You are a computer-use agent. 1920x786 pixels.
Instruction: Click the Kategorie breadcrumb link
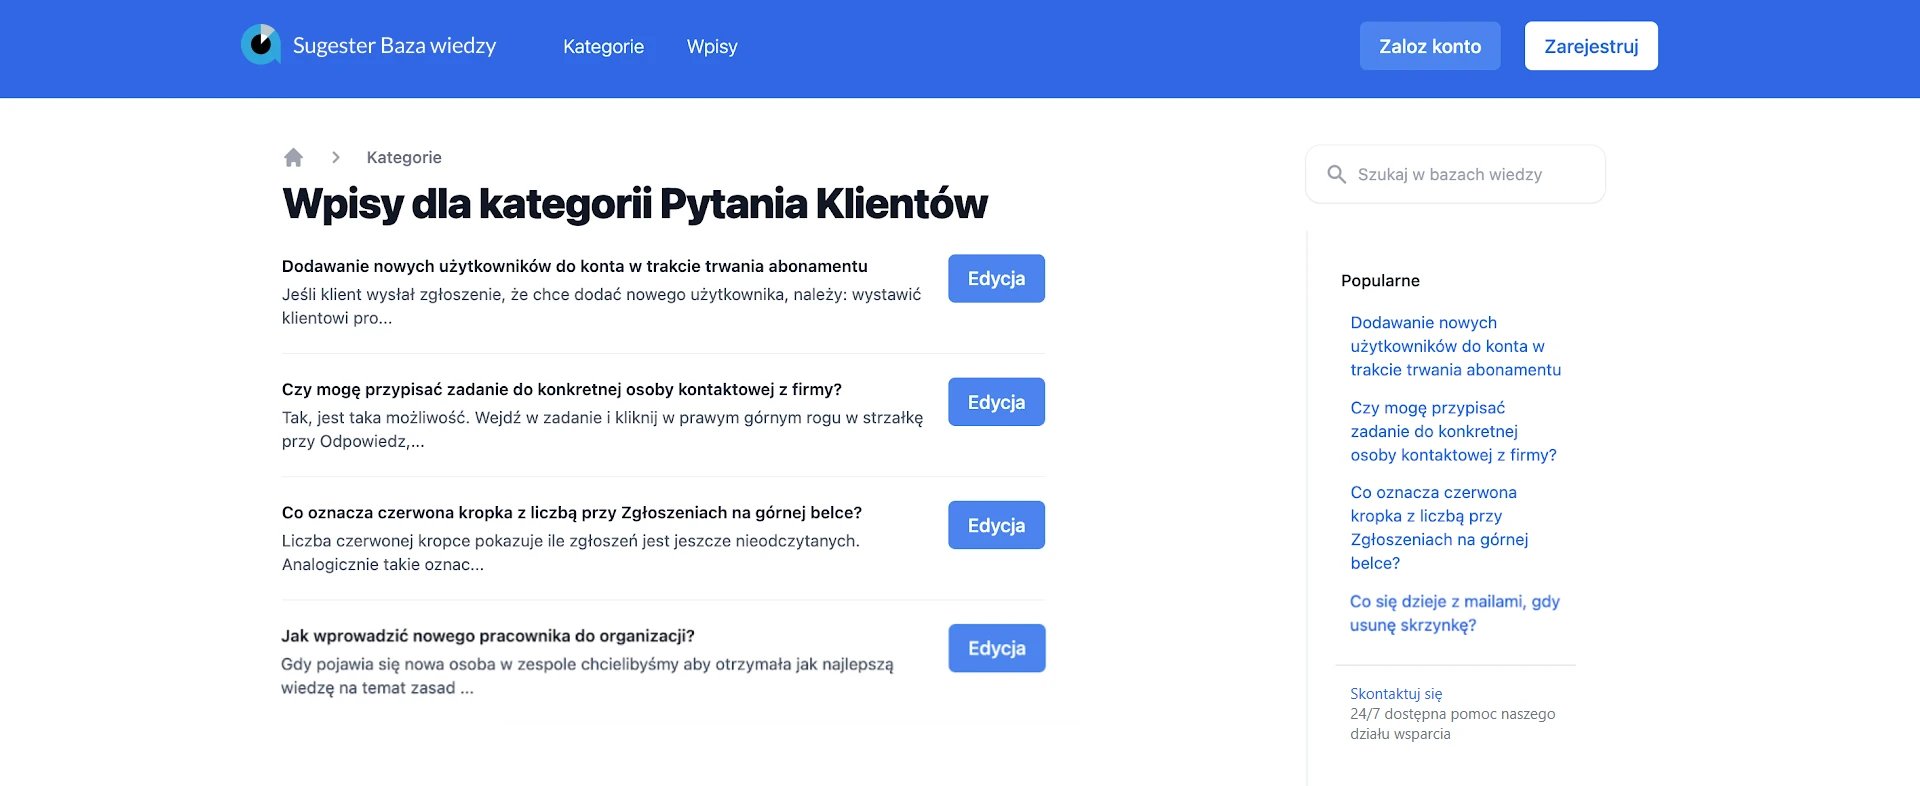(x=404, y=157)
